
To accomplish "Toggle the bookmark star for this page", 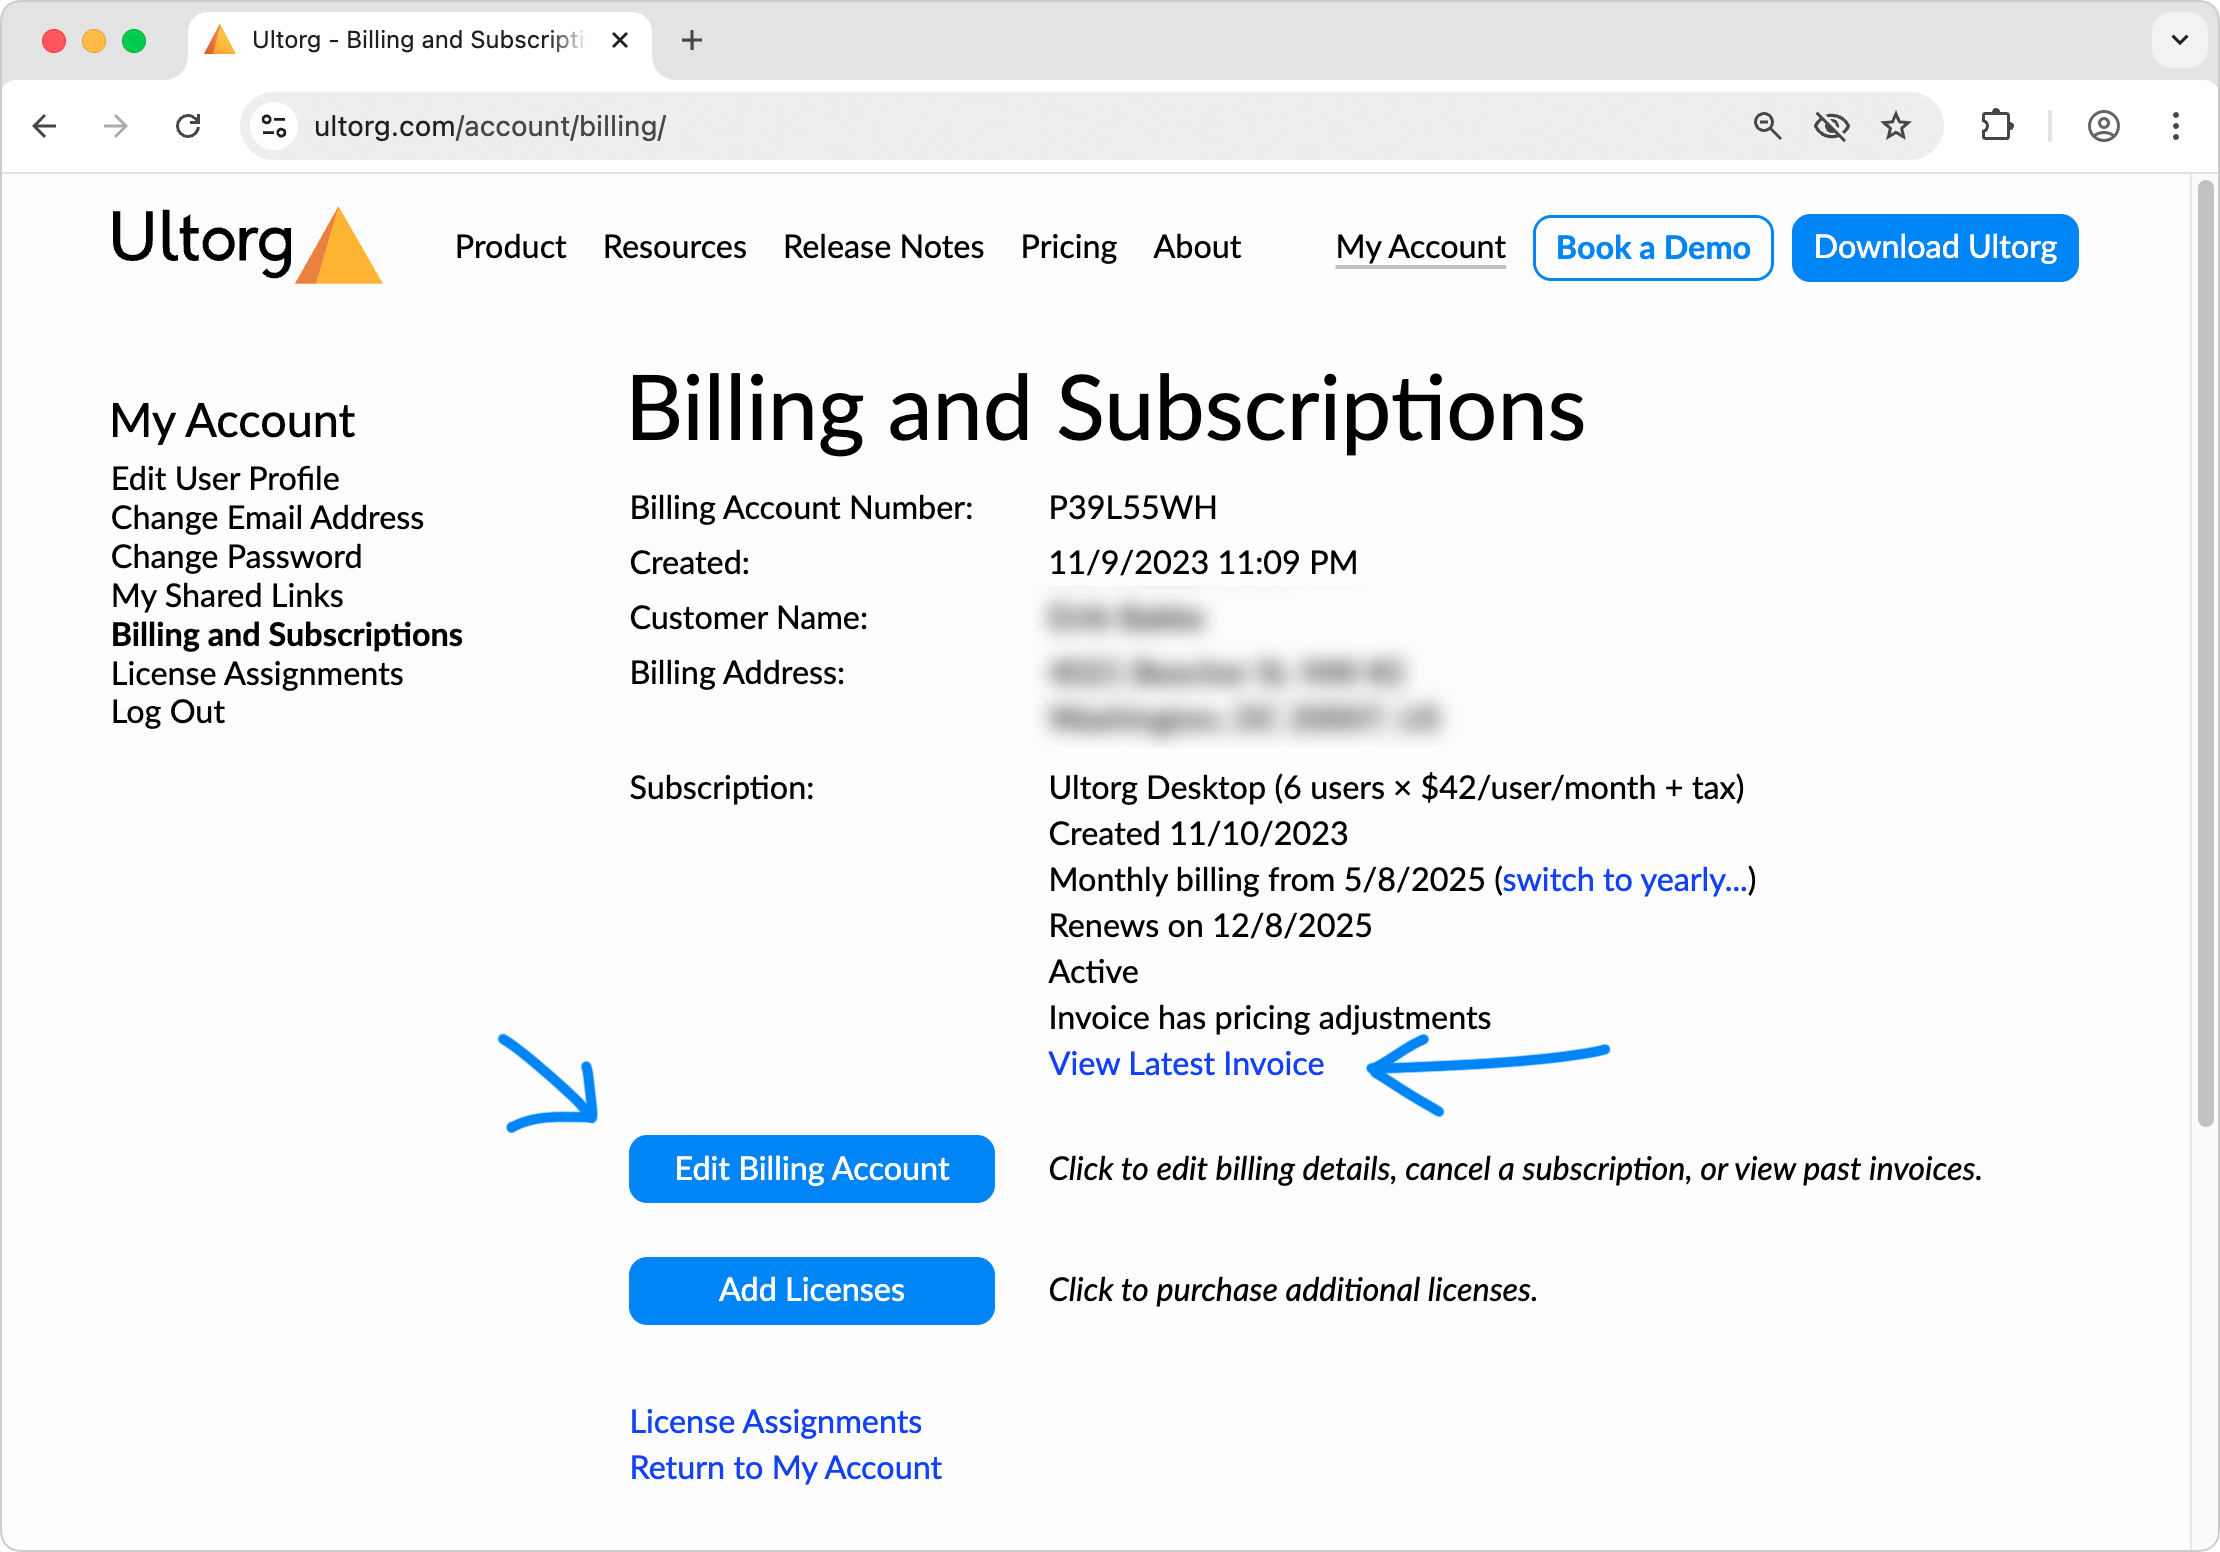I will pos(1896,126).
